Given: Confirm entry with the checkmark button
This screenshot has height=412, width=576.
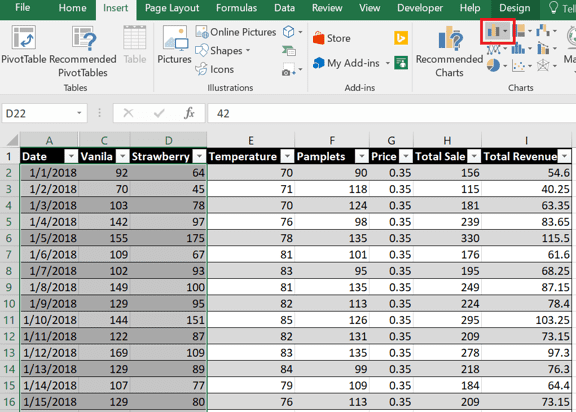Looking at the screenshot, I should point(159,113).
